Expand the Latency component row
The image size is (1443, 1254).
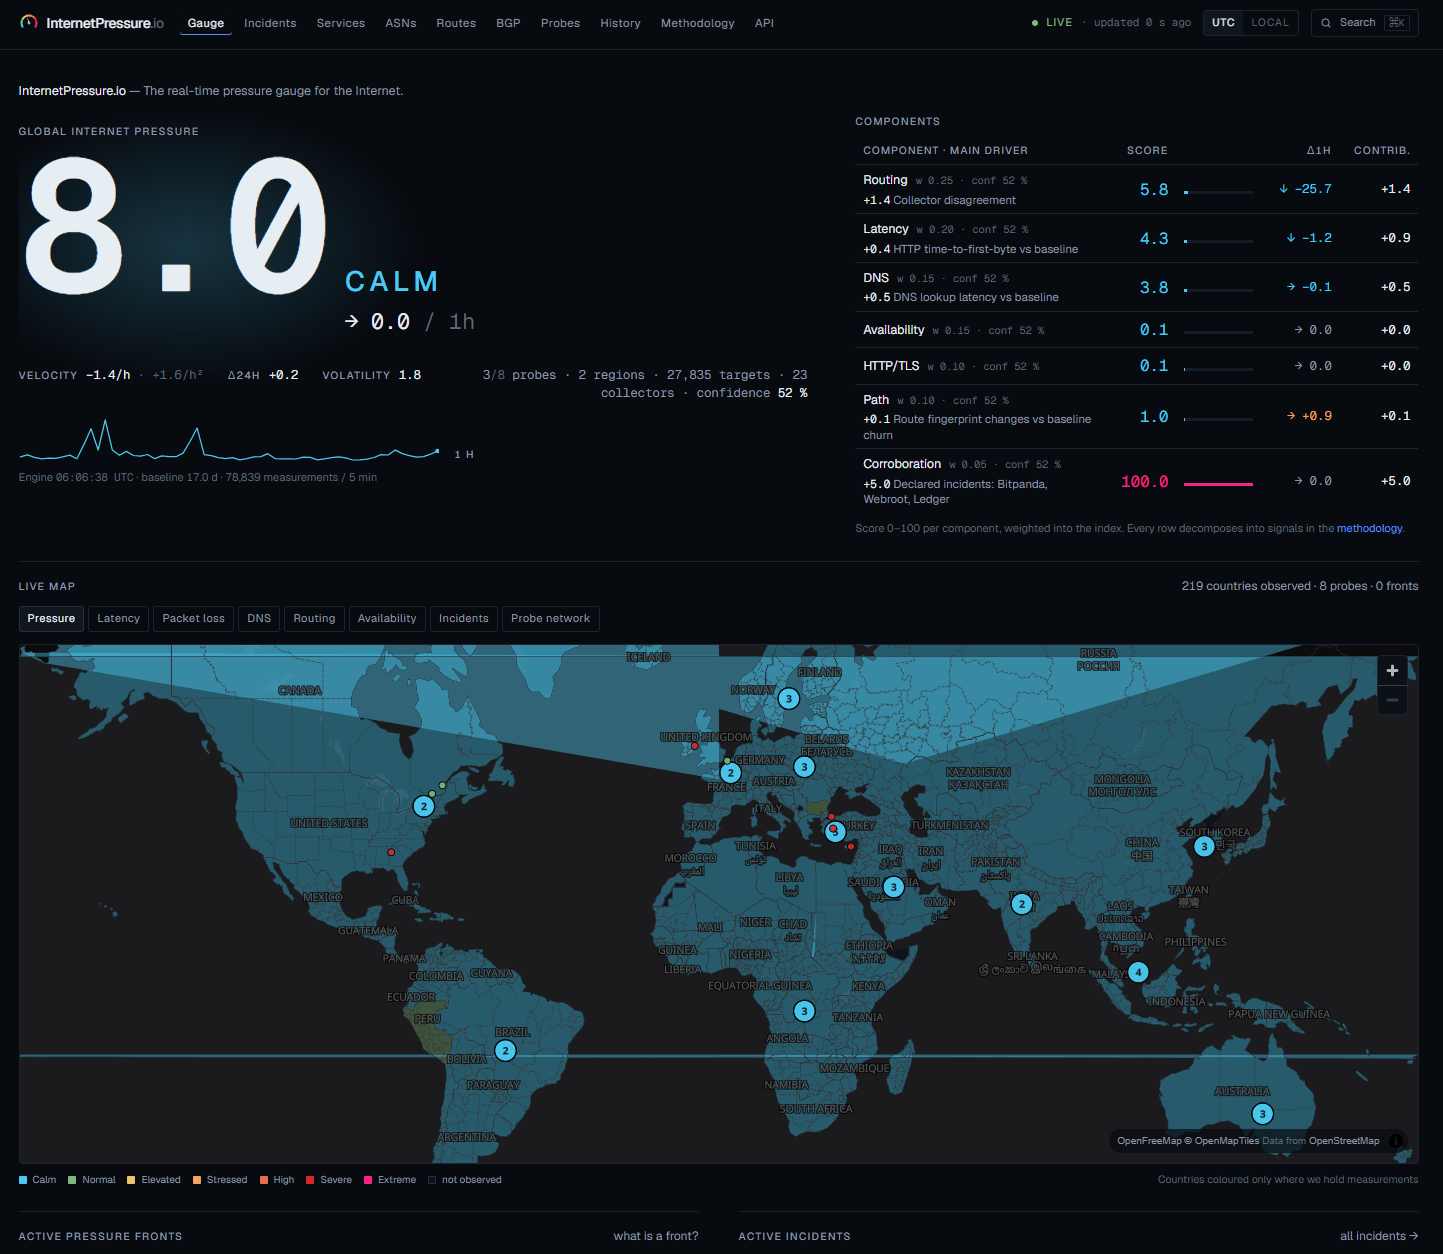pos(1136,238)
